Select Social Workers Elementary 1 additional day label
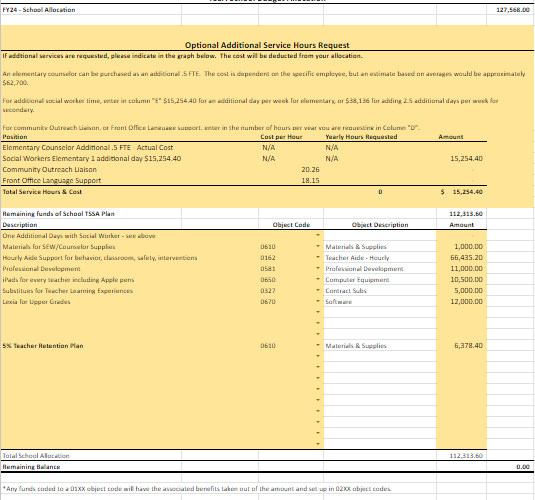Screen dimensions: 535x500 [92, 158]
